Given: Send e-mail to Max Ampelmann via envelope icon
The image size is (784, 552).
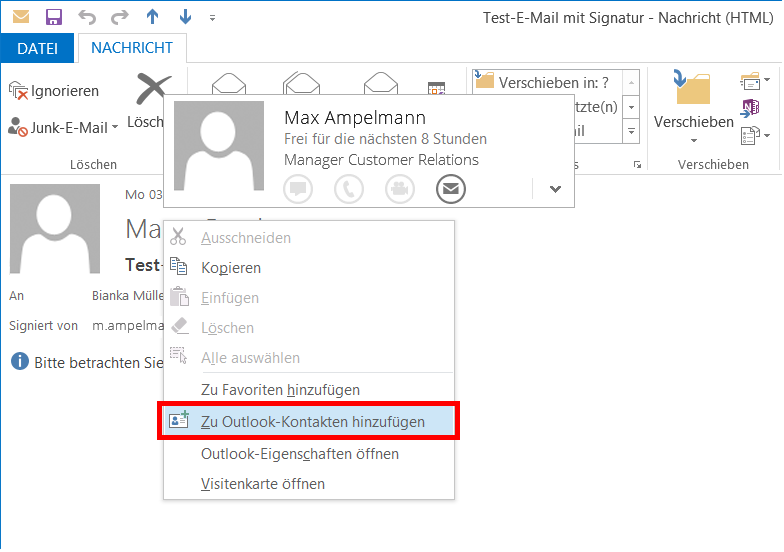Looking at the screenshot, I should coord(450,189).
